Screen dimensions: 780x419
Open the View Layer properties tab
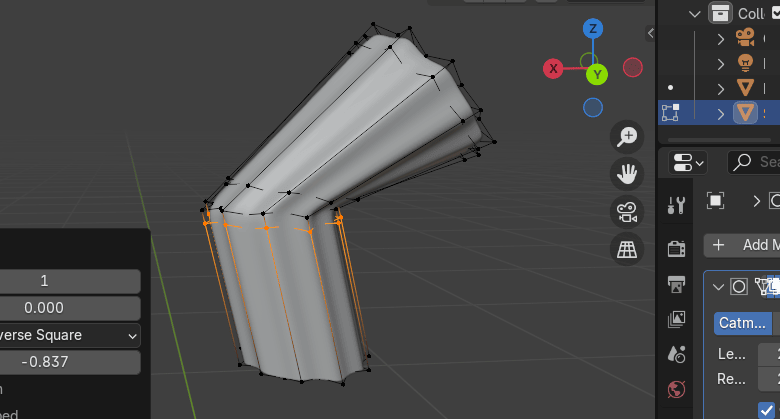click(x=677, y=319)
